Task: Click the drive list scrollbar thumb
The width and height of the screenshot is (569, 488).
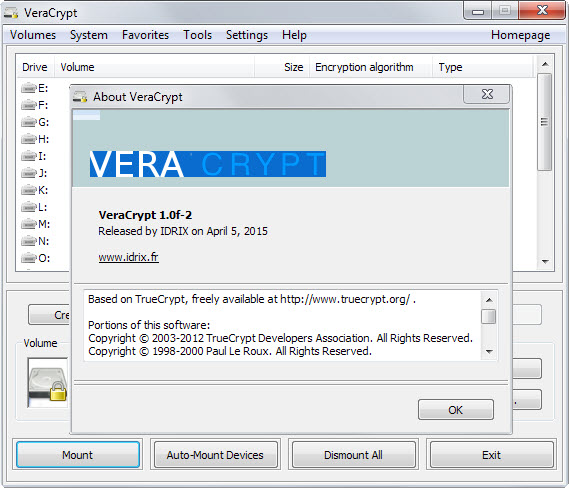Action: pos(545,122)
